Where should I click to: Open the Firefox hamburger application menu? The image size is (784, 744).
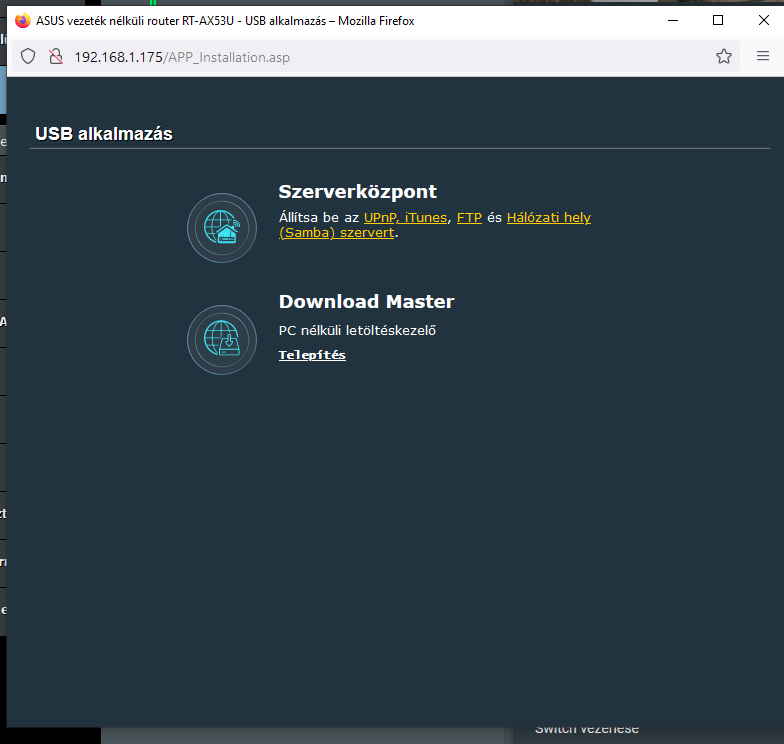(x=762, y=56)
